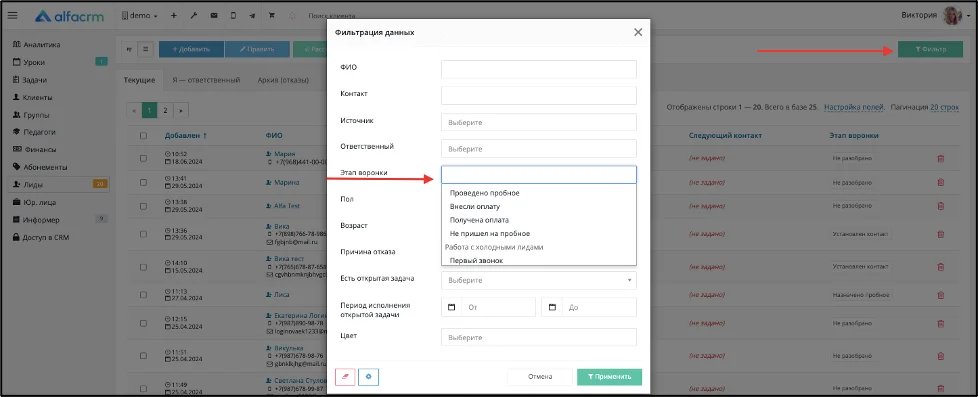The height and width of the screenshot is (397, 979).
Task: Click inside the Контакт input field
Action: [x=539, y=96]
